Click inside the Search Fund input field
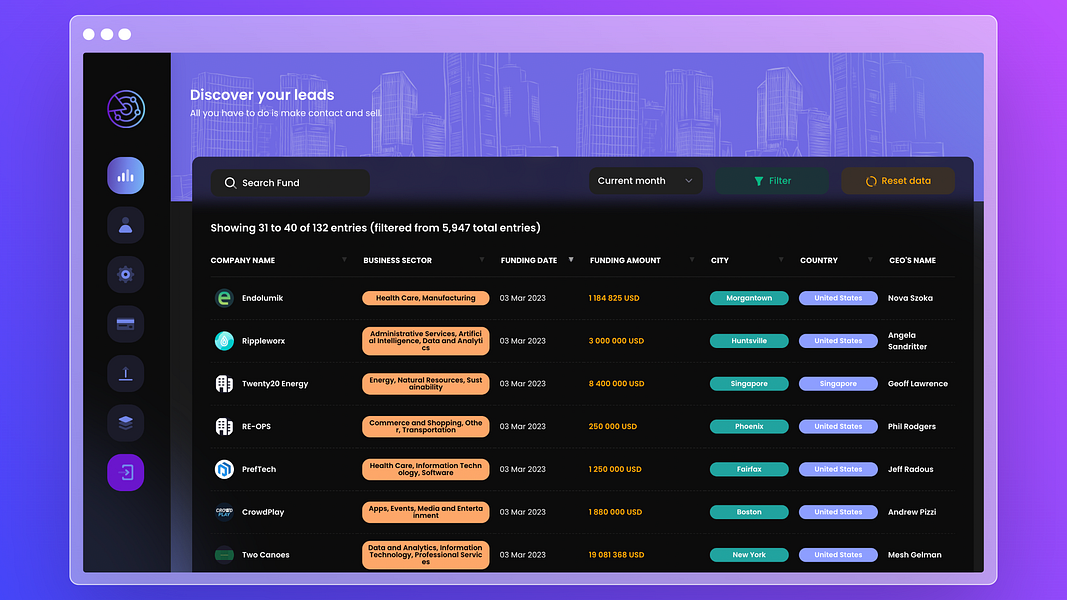The width and height of the screenshot is (1067, 600). click(300, 183)
